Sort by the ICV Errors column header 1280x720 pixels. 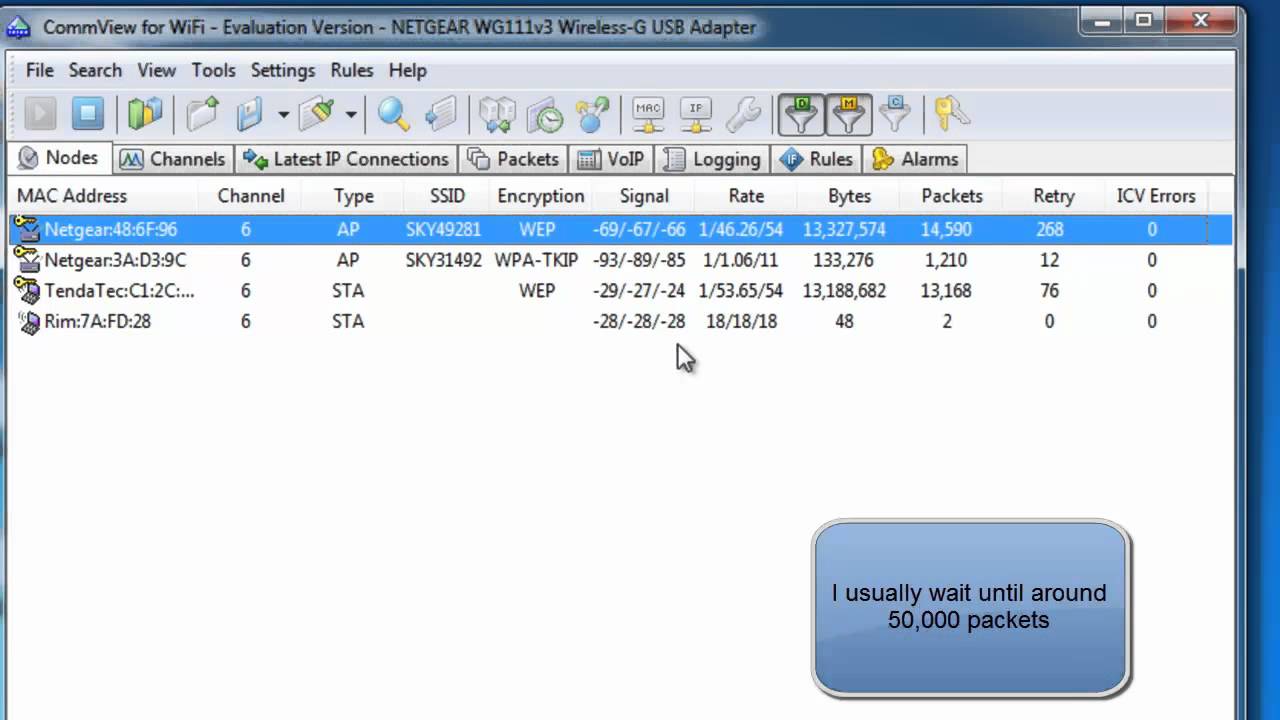click(x=1156, y=196)
